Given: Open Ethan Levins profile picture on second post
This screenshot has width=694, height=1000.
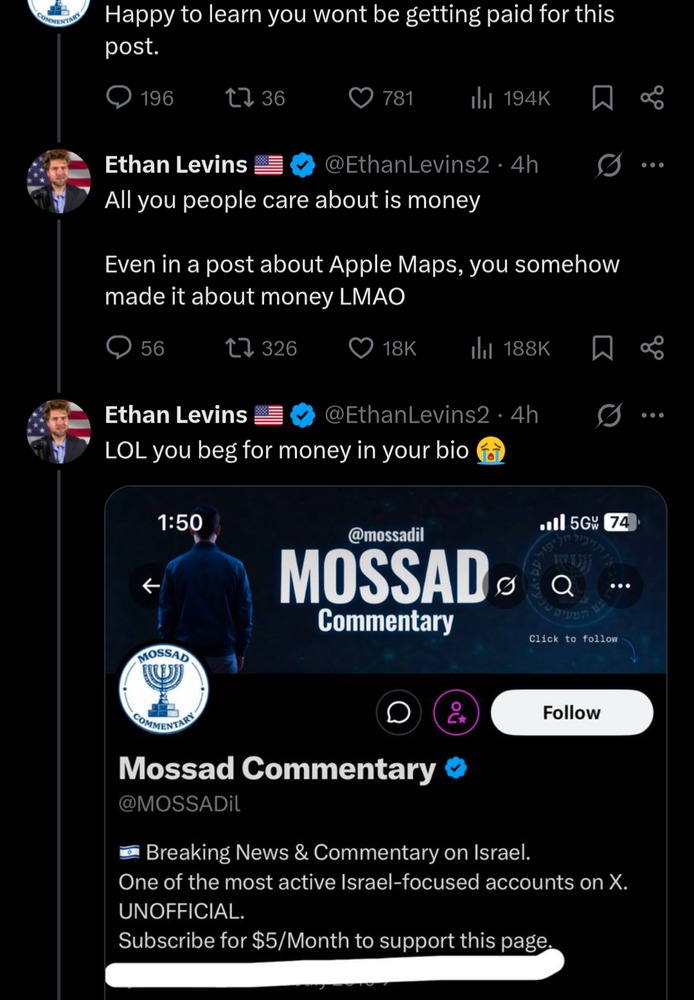Looking at the screenshot, I should [x=58, y=430].
